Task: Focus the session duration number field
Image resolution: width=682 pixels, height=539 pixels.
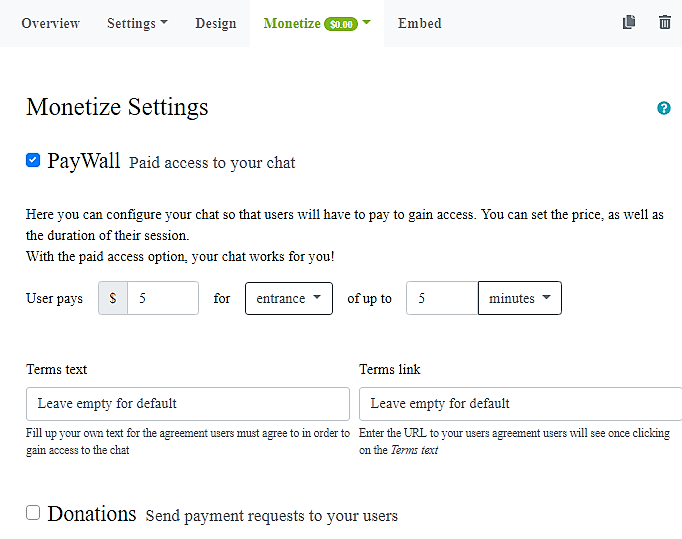Action: pos(441,298)
